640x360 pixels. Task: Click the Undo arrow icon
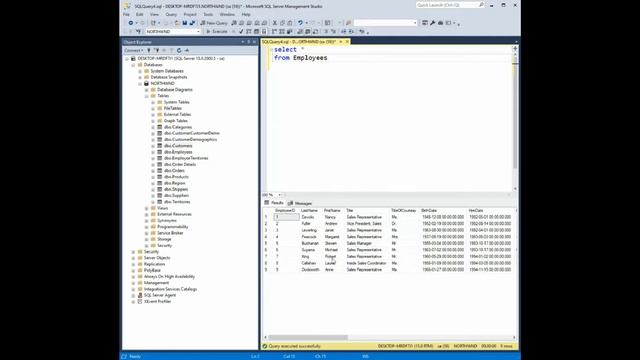300,23
